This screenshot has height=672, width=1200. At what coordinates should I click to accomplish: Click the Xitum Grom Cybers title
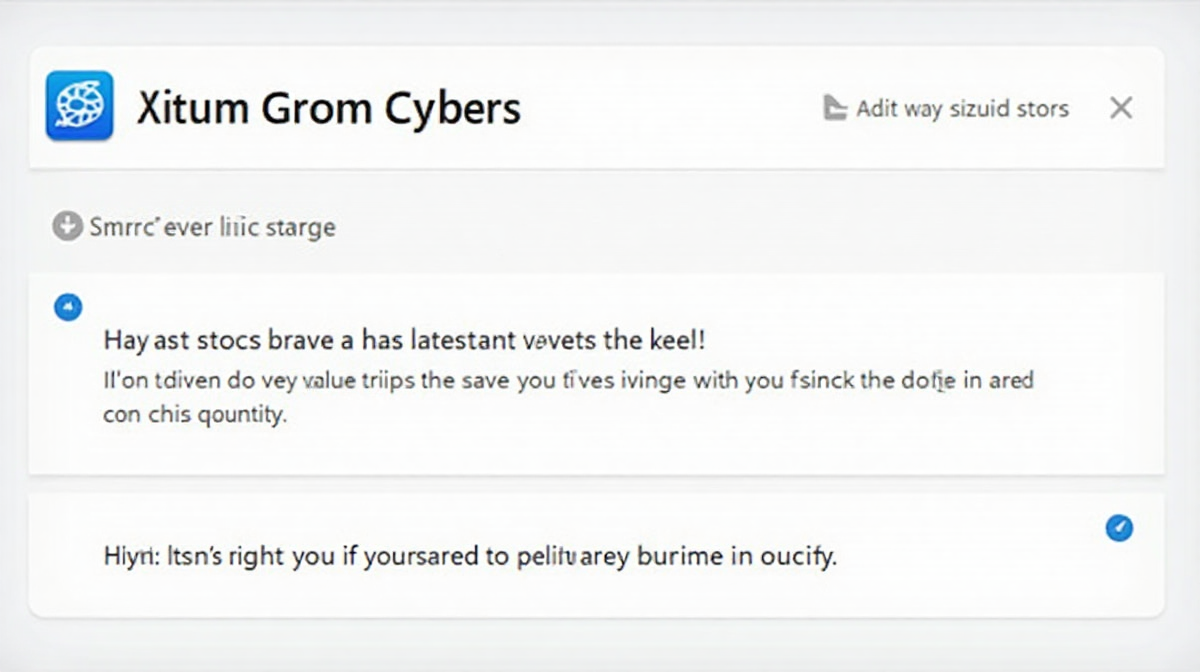[x=328, y=107]
